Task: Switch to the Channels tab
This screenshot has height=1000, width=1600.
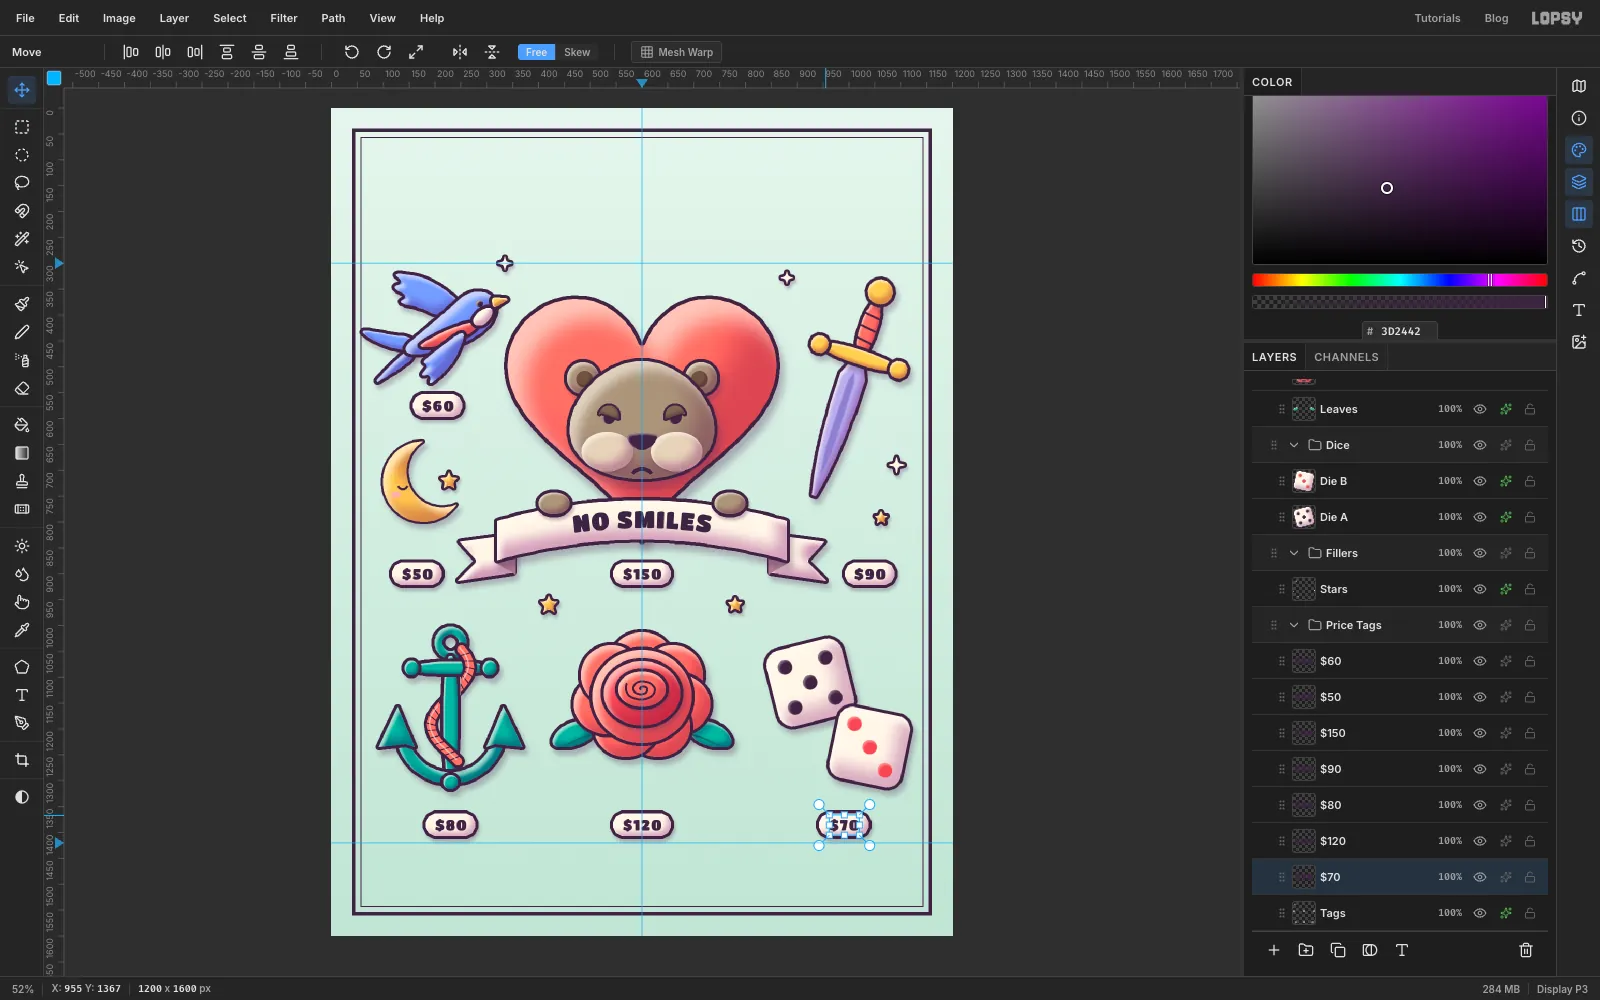Action: click(x=1346, y=357)
